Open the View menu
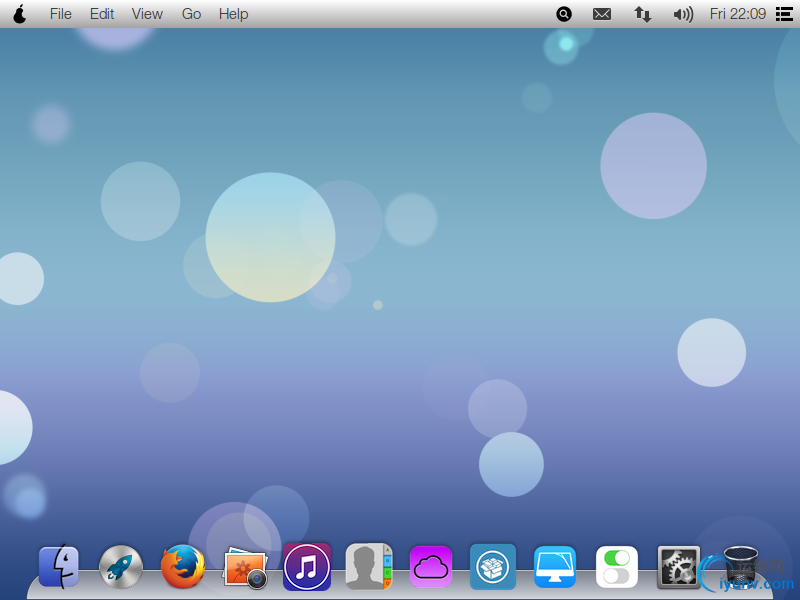The image size is (800, 600). 147,14
